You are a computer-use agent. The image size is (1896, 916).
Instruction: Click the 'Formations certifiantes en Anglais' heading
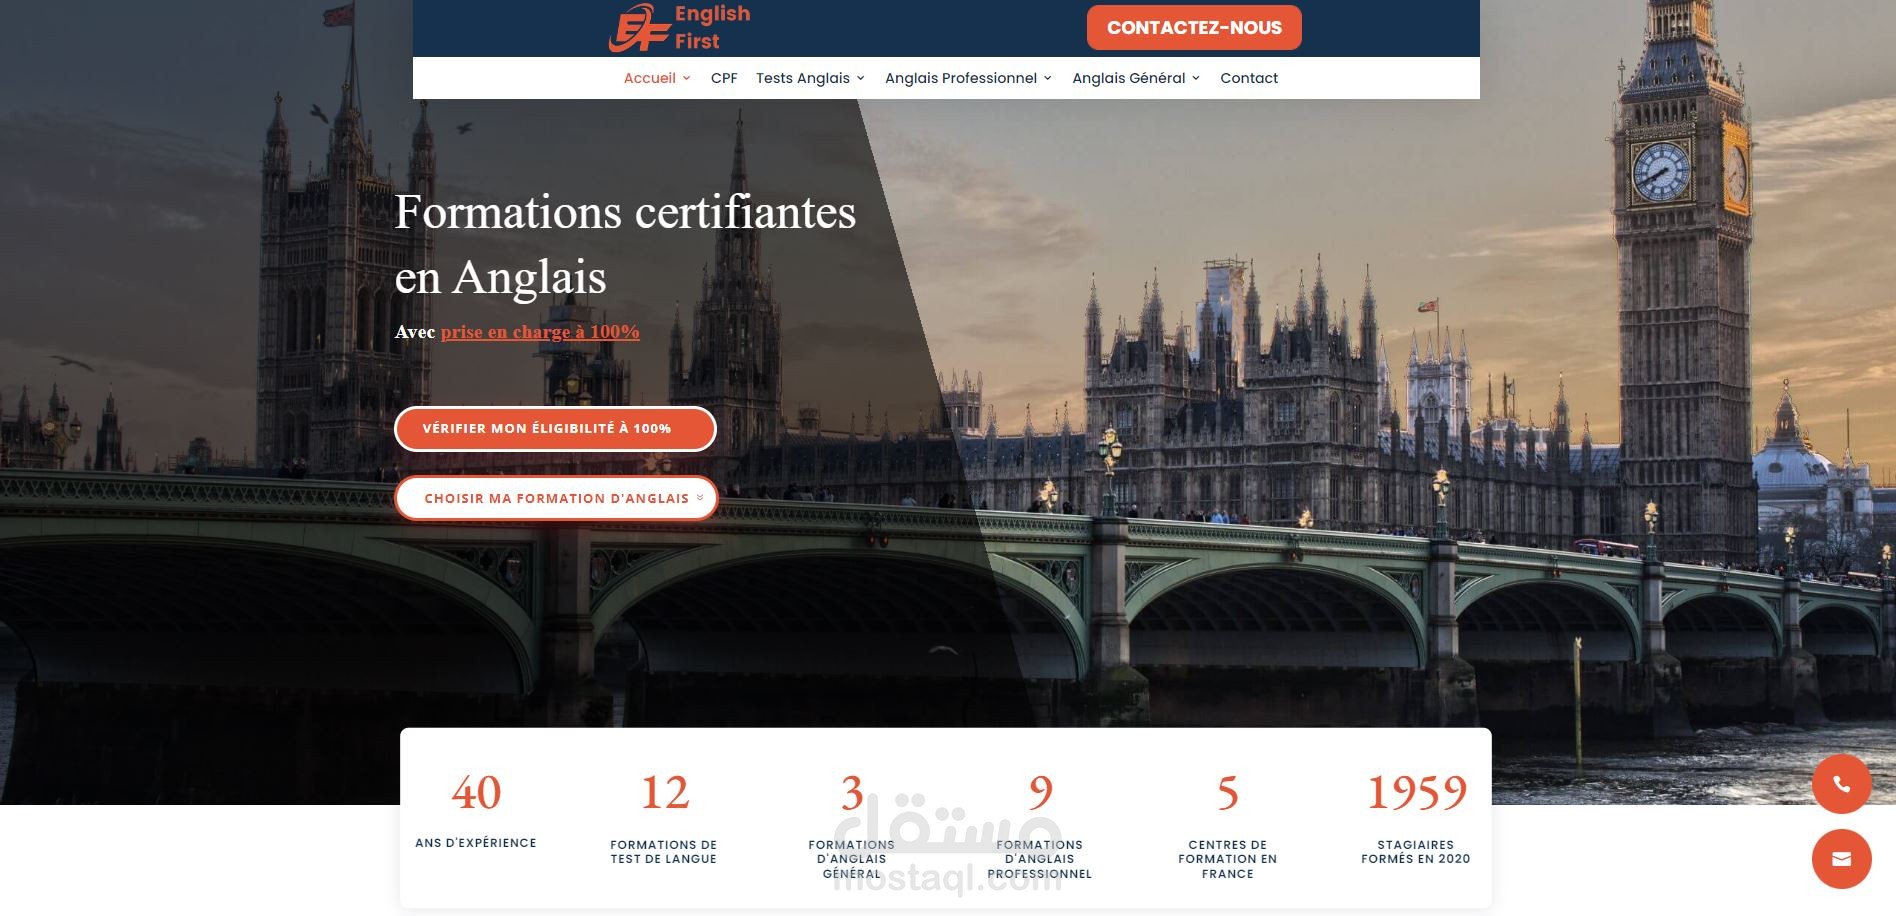click(x=625, y=244)
